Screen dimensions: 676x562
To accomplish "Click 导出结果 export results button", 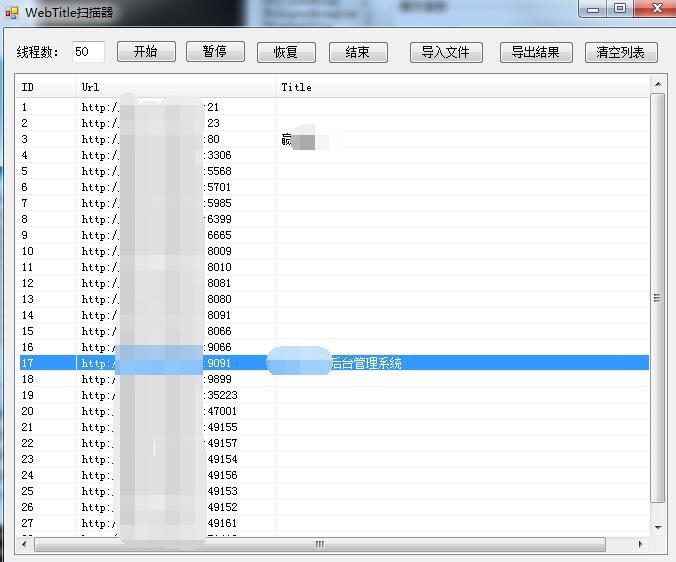I will click(536, 52).
